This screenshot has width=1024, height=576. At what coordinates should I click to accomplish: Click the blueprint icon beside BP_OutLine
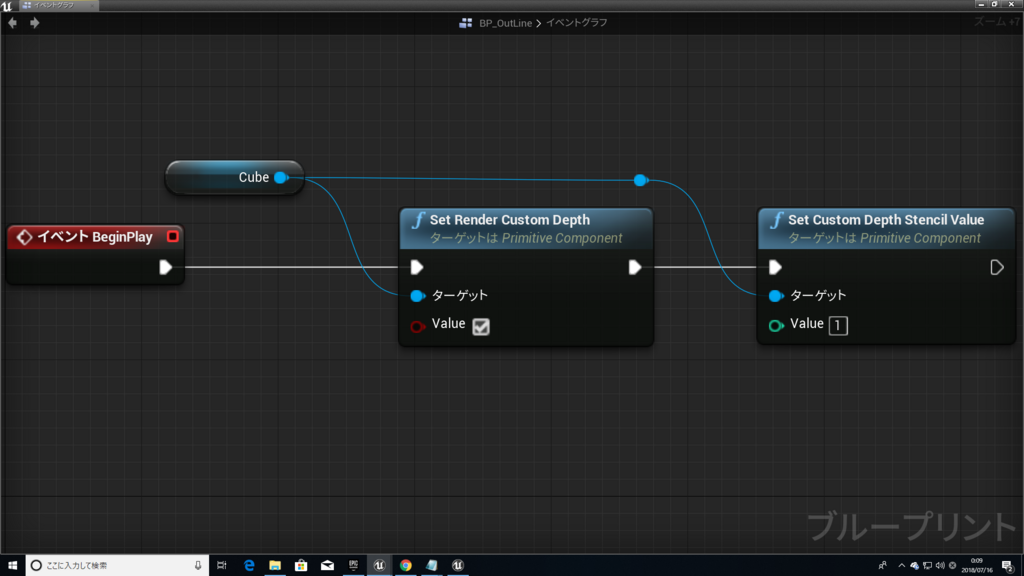click(466, 23)
